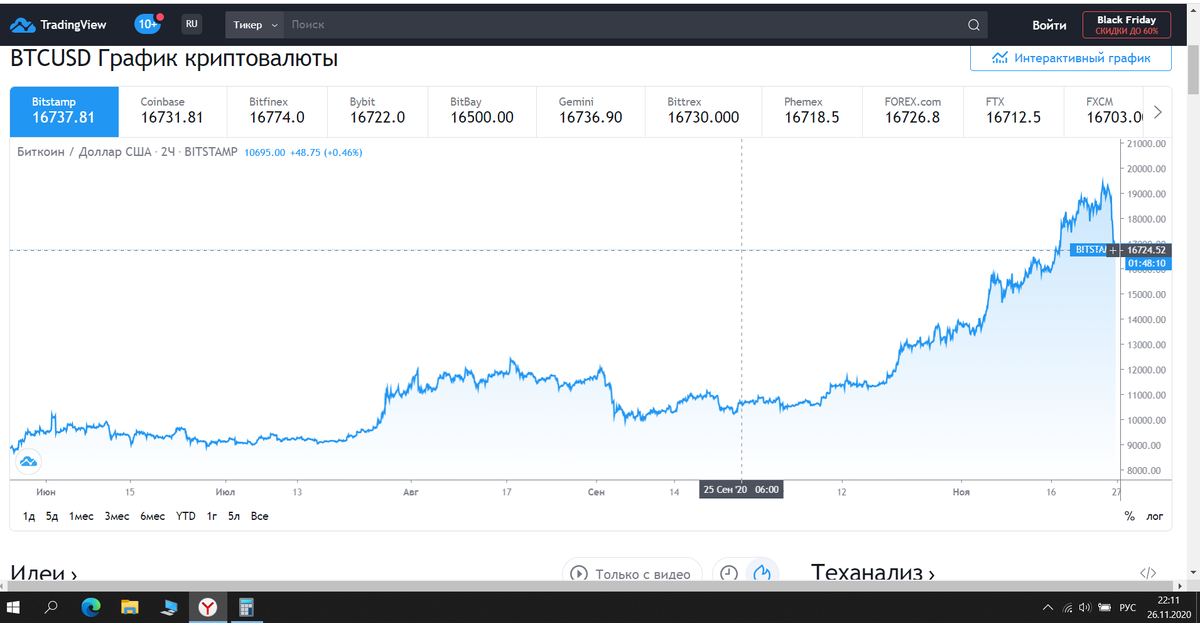
Task: Select the BitBay exchange tab
Action: [482, 111]
